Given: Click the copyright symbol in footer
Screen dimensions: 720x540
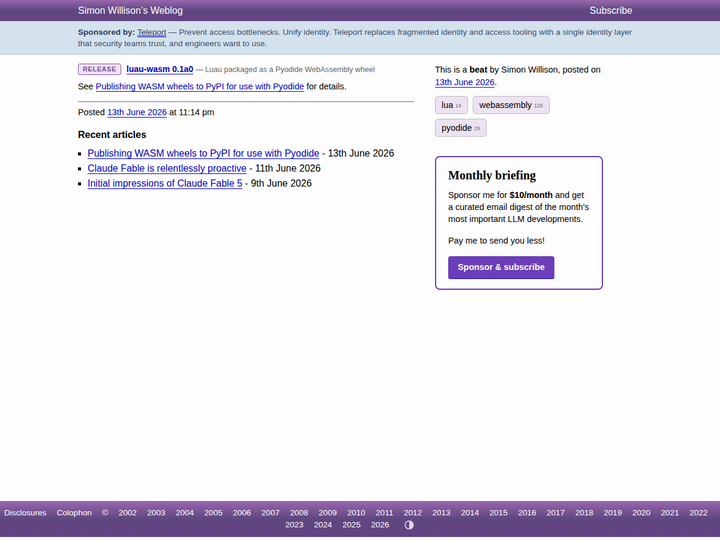Looking at the screenshot, I should pyautogui.click(x=105, y=513).
